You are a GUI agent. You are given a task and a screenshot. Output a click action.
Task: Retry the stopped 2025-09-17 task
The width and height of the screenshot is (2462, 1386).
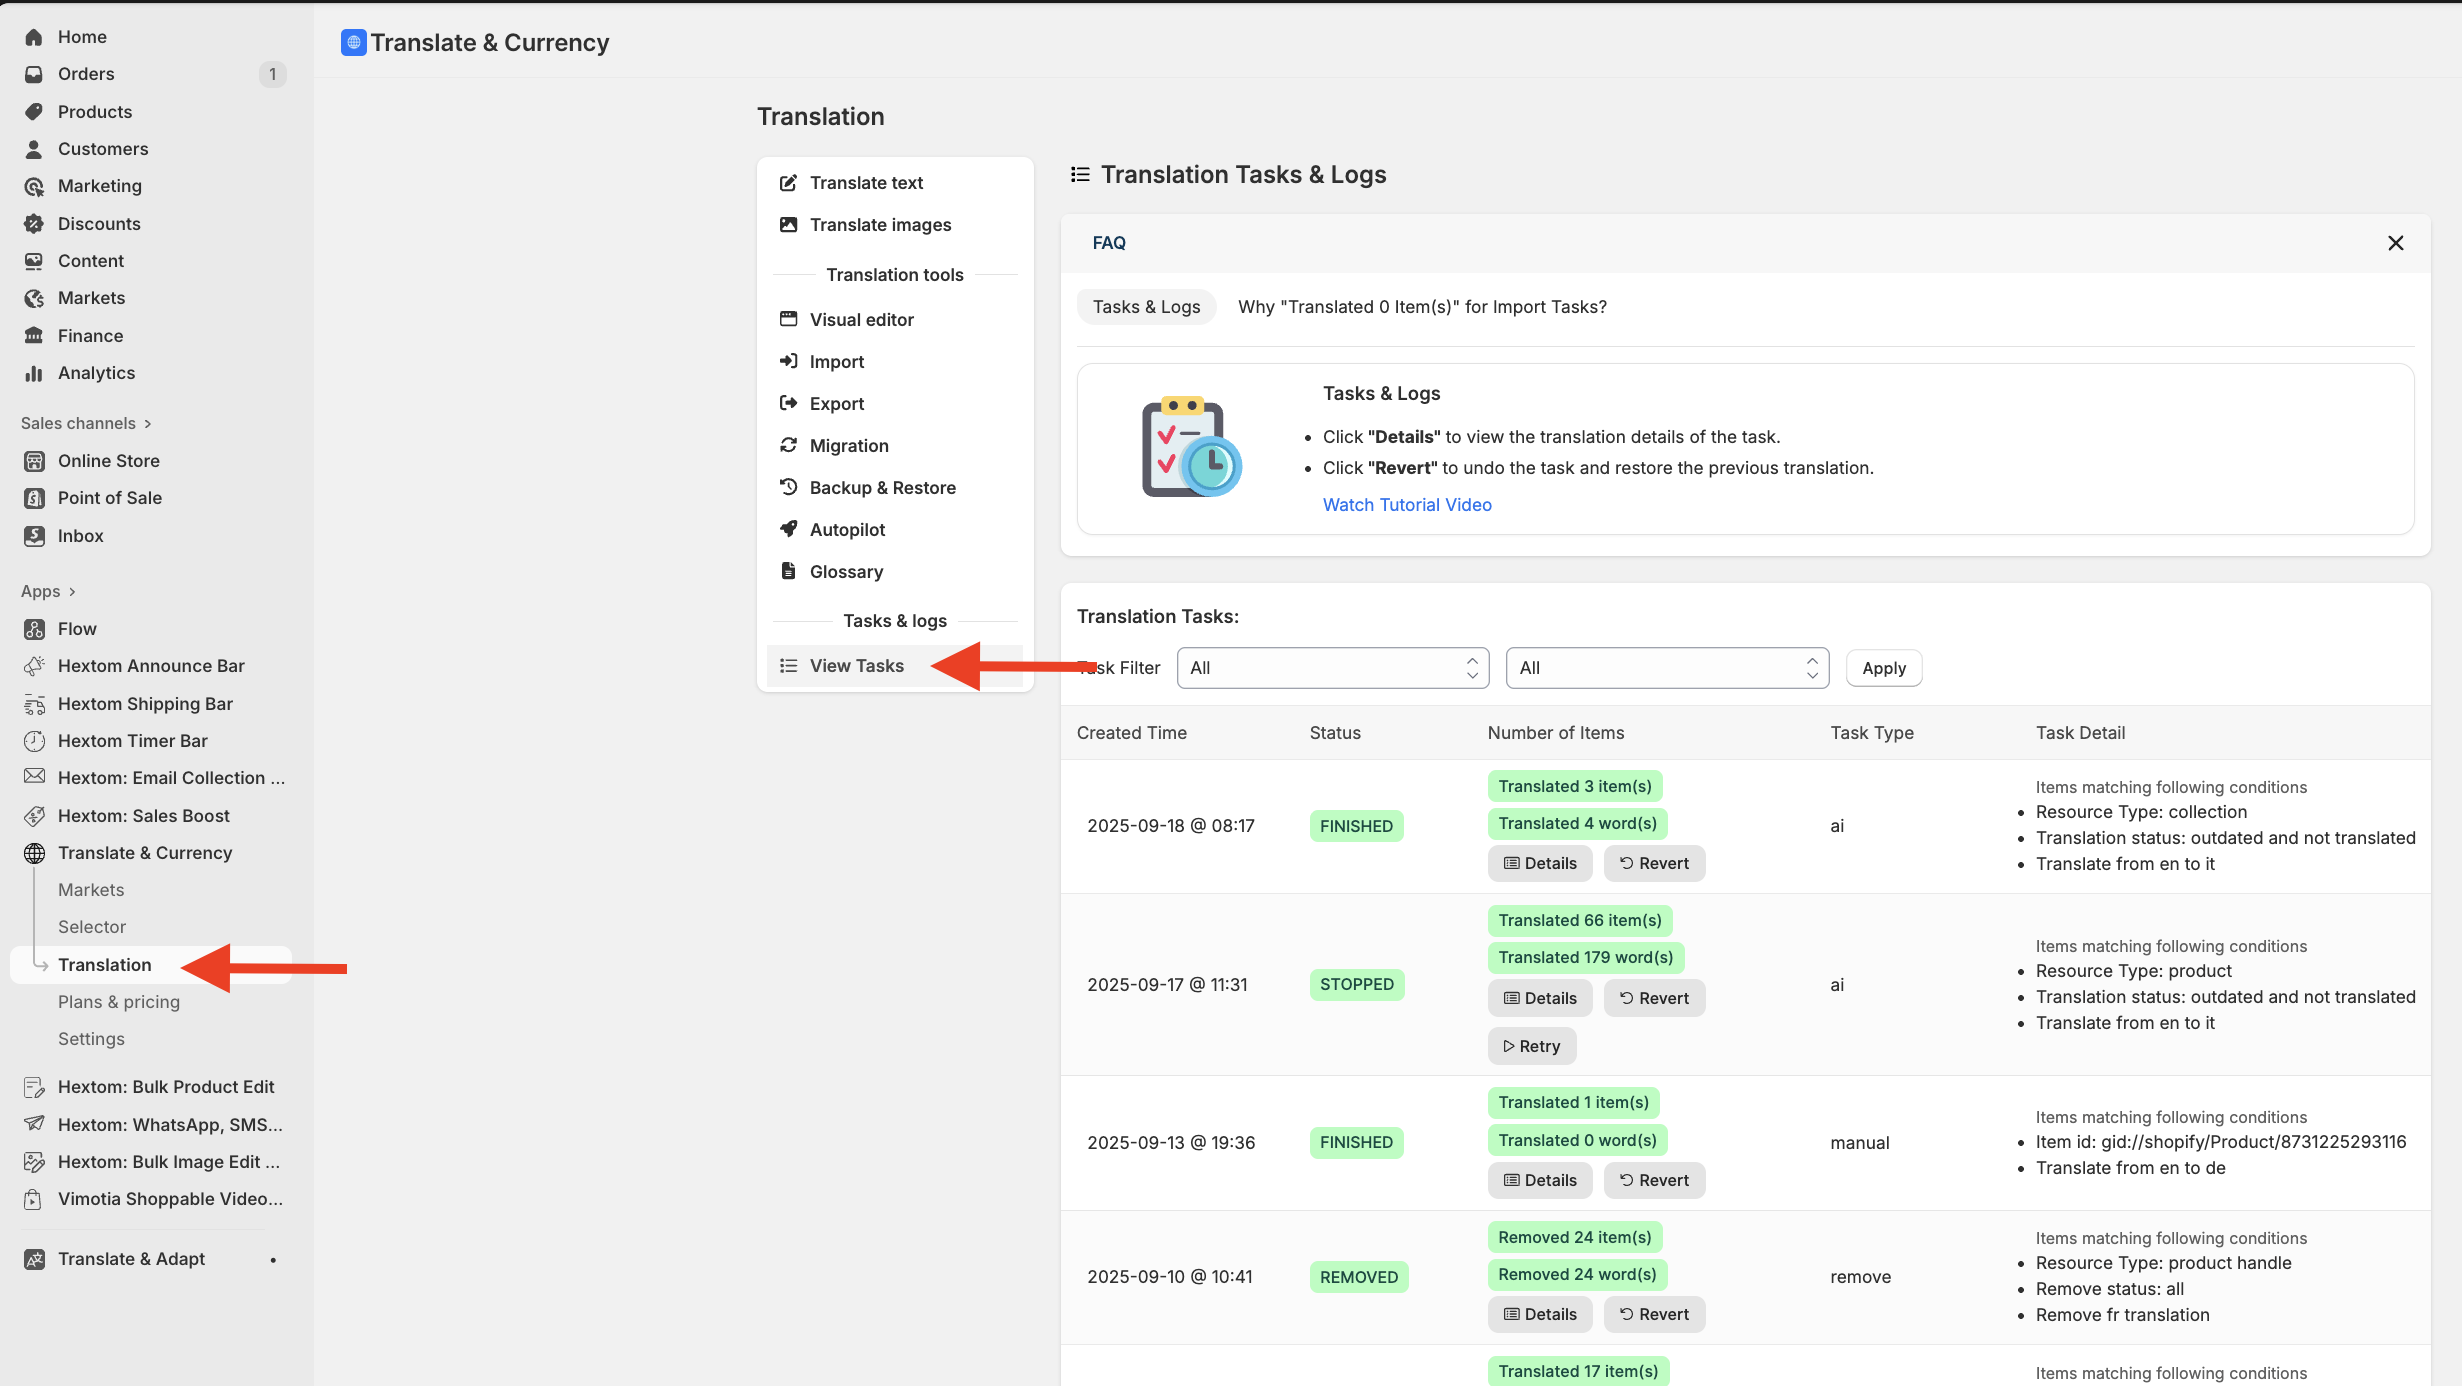[1531, 1046]
